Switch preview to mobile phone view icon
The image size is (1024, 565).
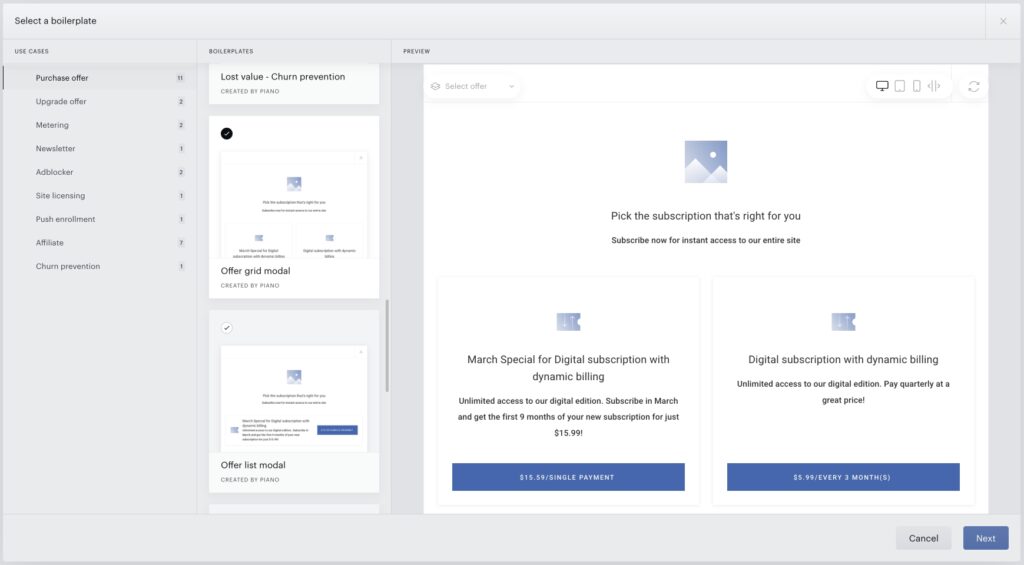(x=916, y=86)
